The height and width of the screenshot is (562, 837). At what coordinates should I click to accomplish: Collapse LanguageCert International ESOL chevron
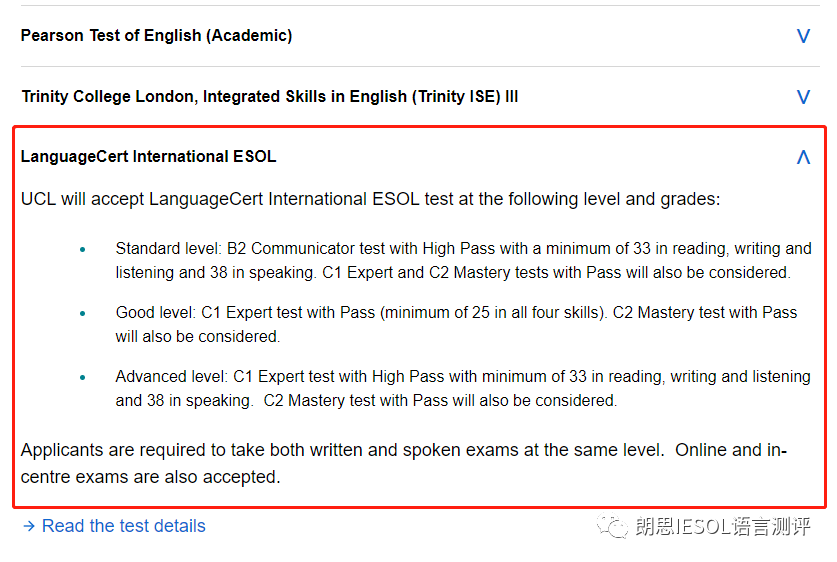[x=803, y=157]
